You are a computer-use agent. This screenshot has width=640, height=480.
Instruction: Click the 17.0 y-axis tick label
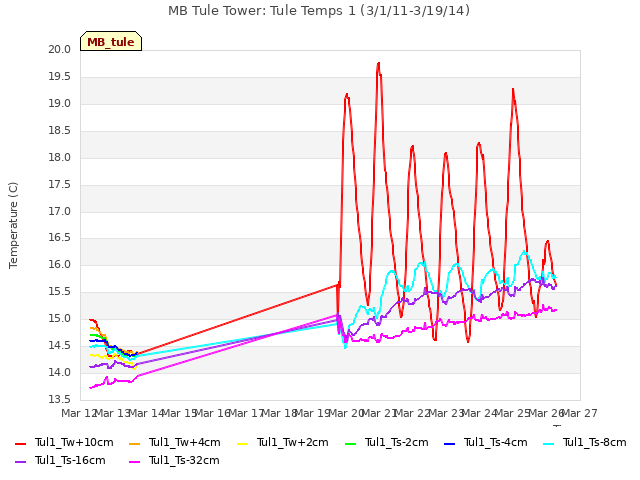pyautogui.click(x=60, y=211)
